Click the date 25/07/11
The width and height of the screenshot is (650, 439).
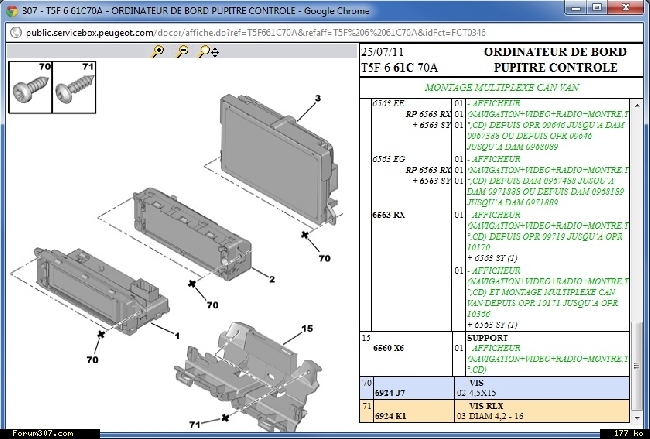click(x=382, y=52)
